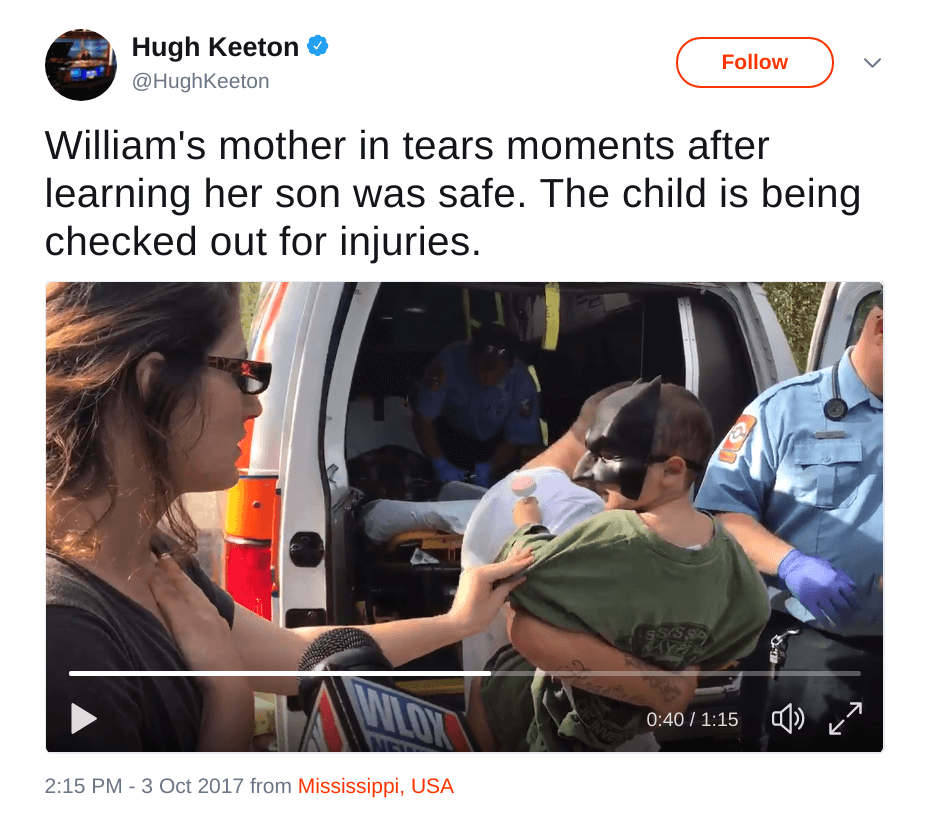
Task: Click the Follow button
Action: click(x=754, y=62)
